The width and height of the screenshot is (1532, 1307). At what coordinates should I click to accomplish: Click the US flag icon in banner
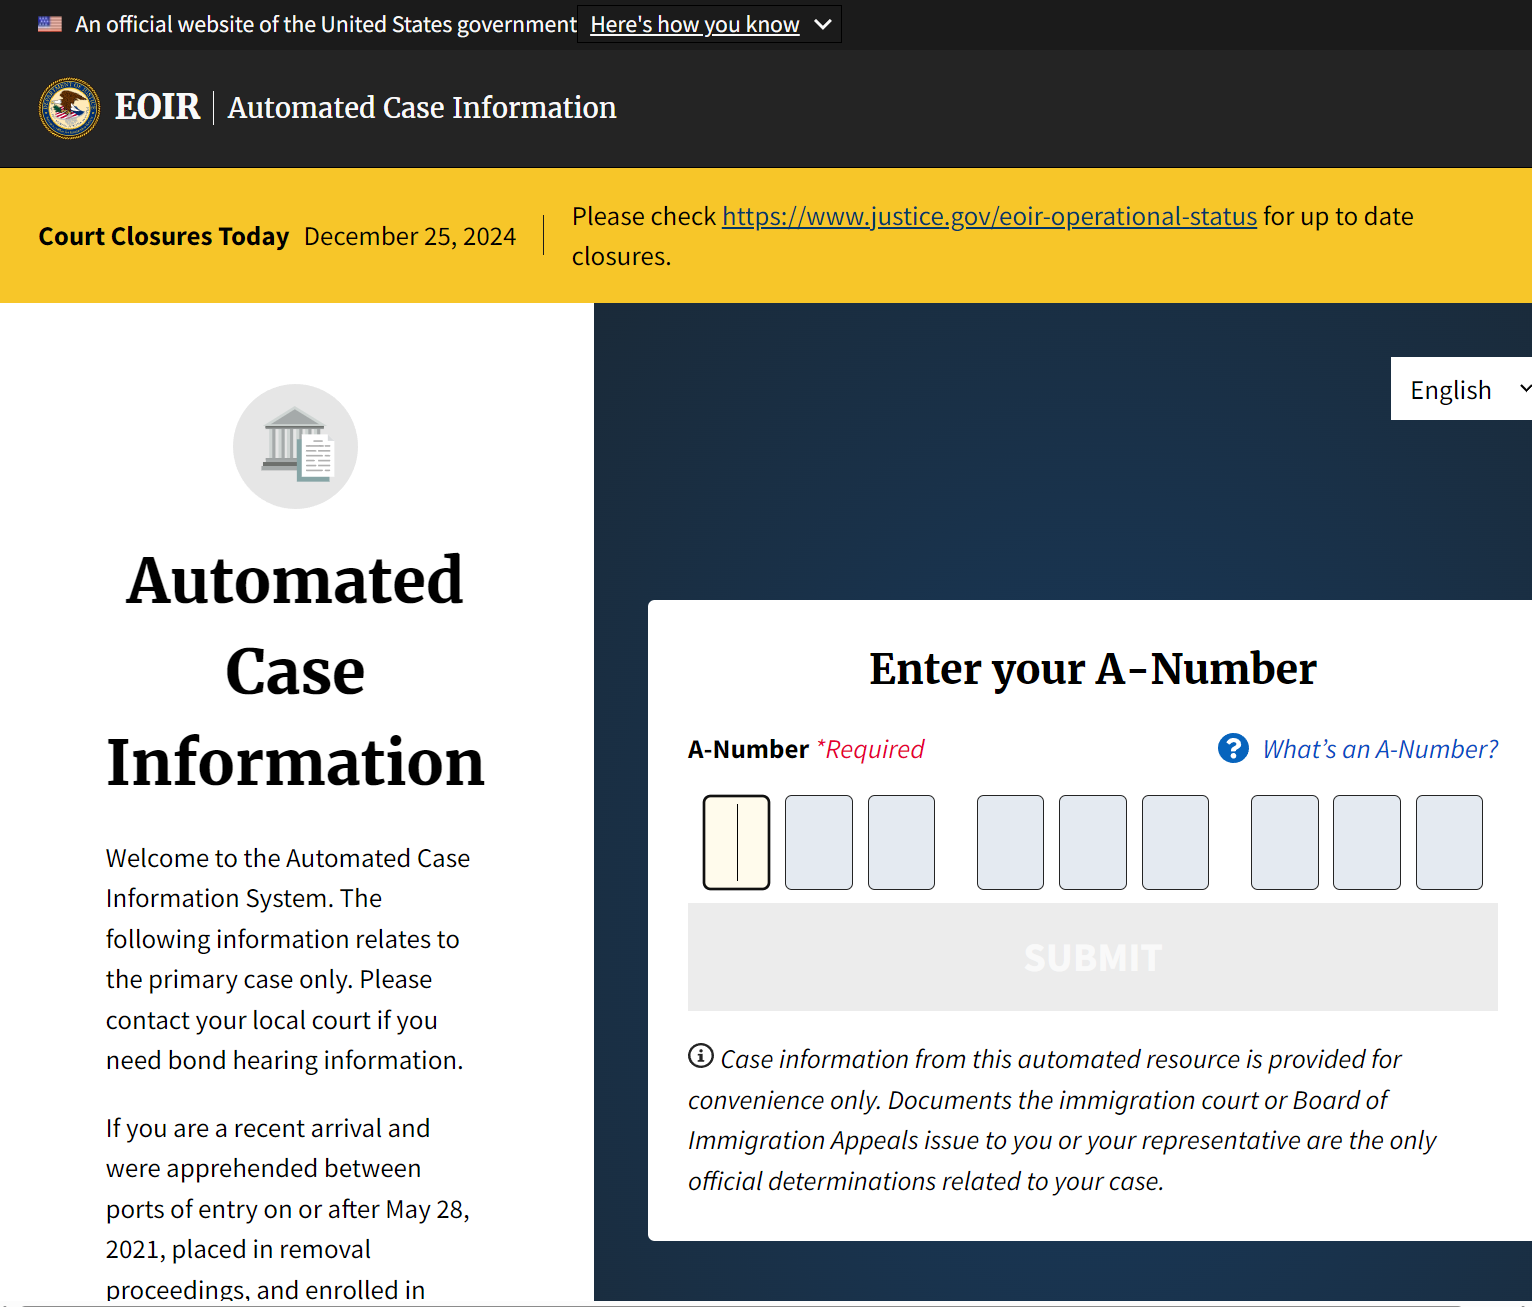pyautogui.click(x=50, y=24)
